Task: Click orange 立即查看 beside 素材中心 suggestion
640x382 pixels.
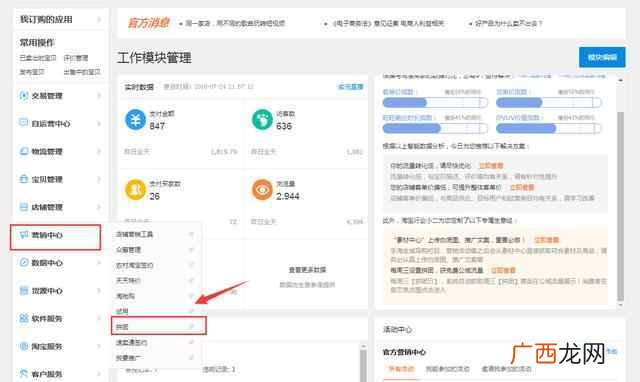Action: pos(547,240)
